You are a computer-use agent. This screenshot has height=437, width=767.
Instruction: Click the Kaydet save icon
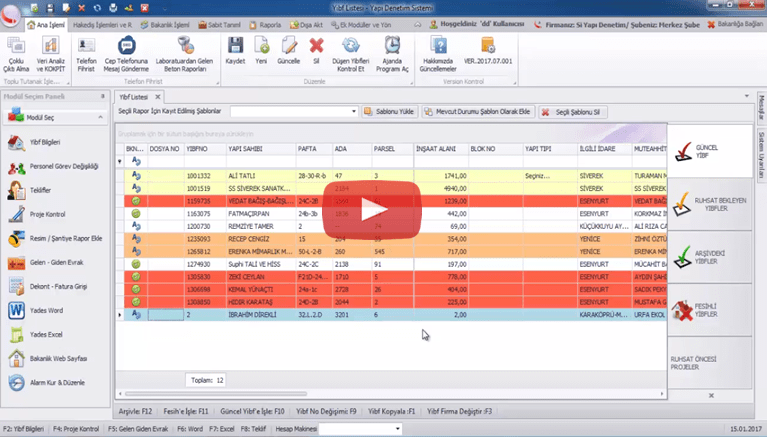236,50
